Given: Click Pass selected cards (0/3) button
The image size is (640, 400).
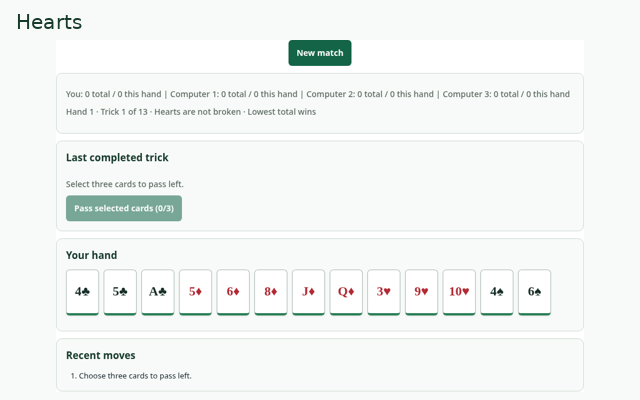Looking at the screenshot, I should [124, 208].
